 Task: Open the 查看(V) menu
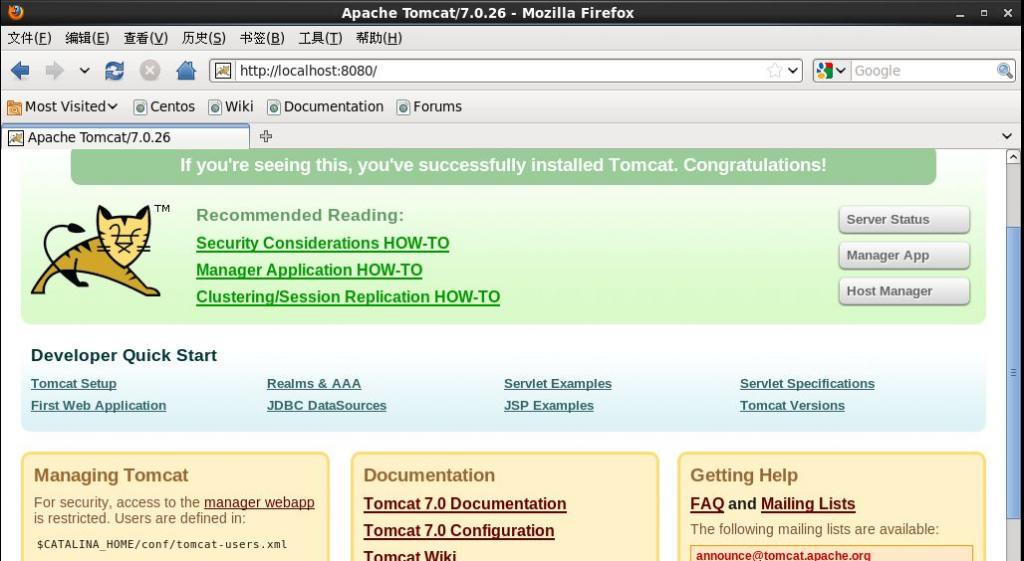click(x=146, y=38)
